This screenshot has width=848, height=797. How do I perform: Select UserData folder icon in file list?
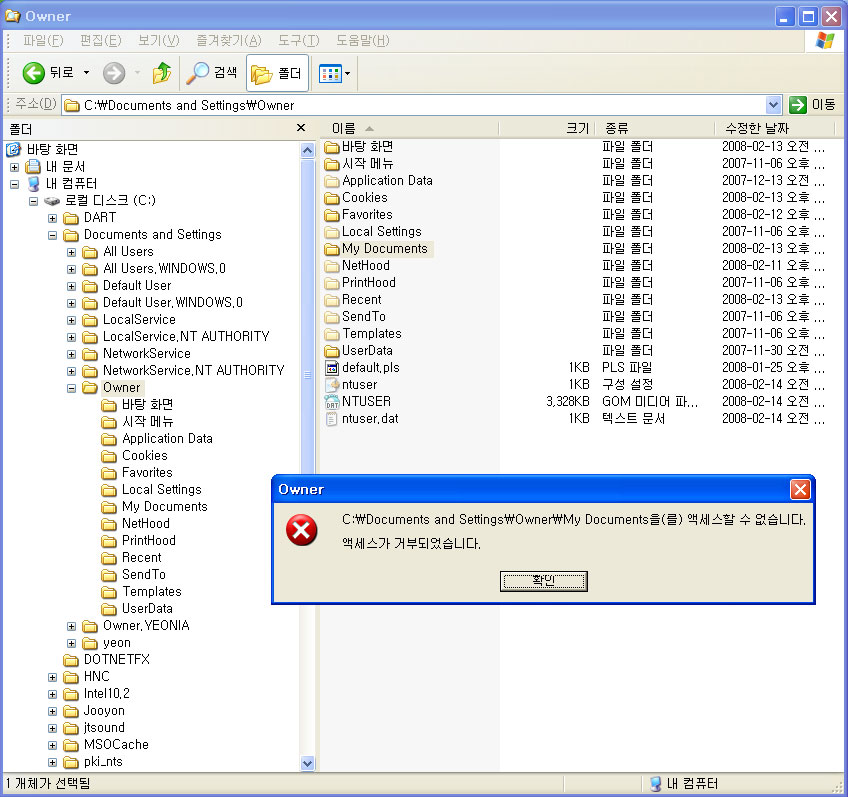[332, 351]
